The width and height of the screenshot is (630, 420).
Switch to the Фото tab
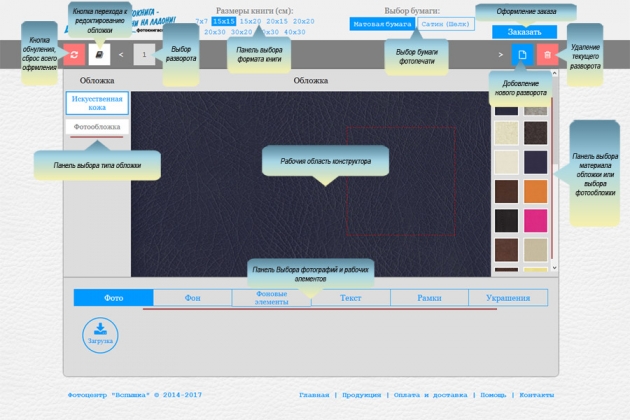[113, 298]
